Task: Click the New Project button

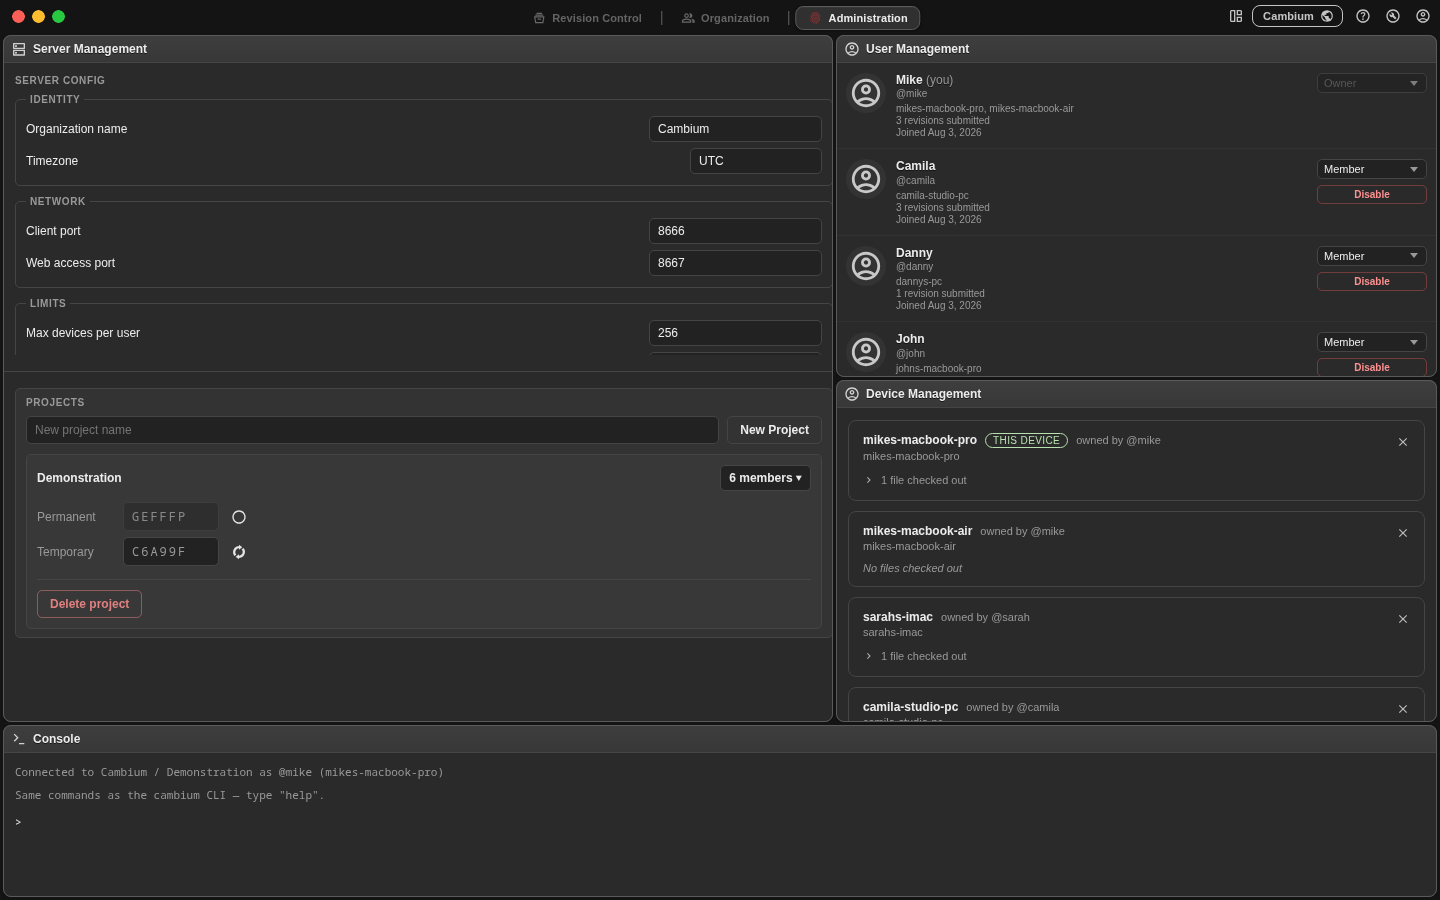Action: click(774, 430)
